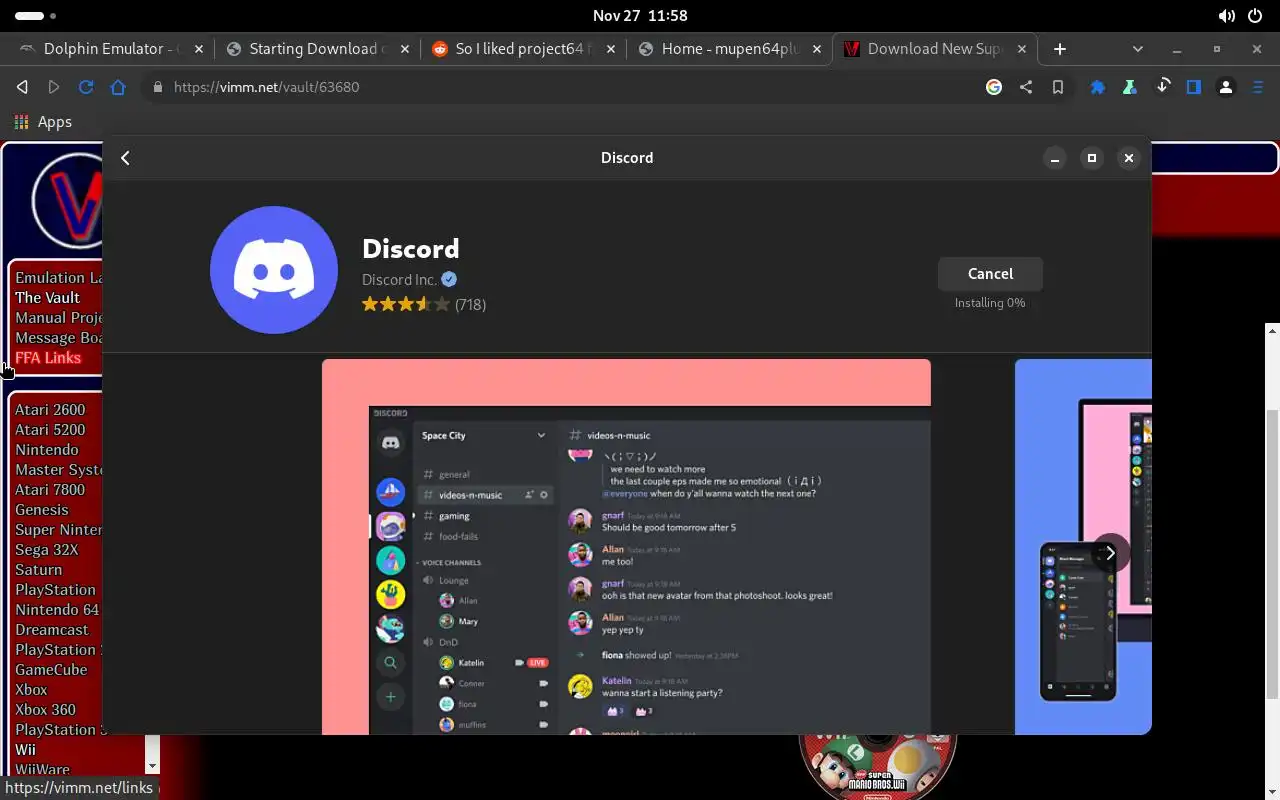Select the Download New Super Mario tab
The height and width of the screenshot is (800, 1280).
935,49
